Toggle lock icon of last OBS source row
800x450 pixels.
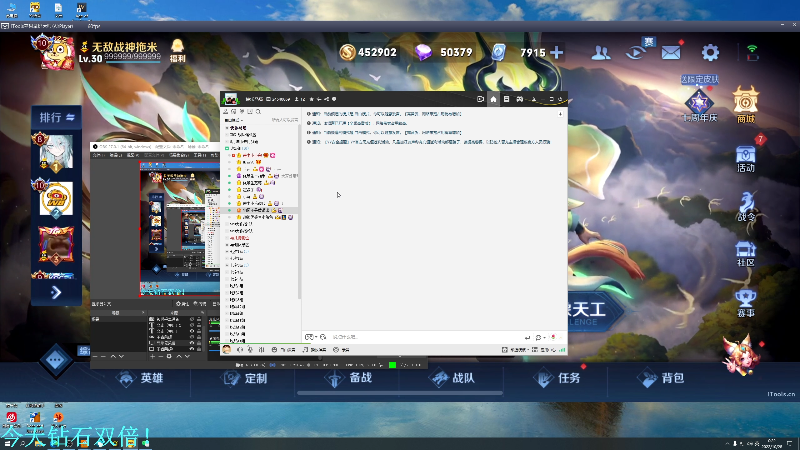tap(199, 349)
